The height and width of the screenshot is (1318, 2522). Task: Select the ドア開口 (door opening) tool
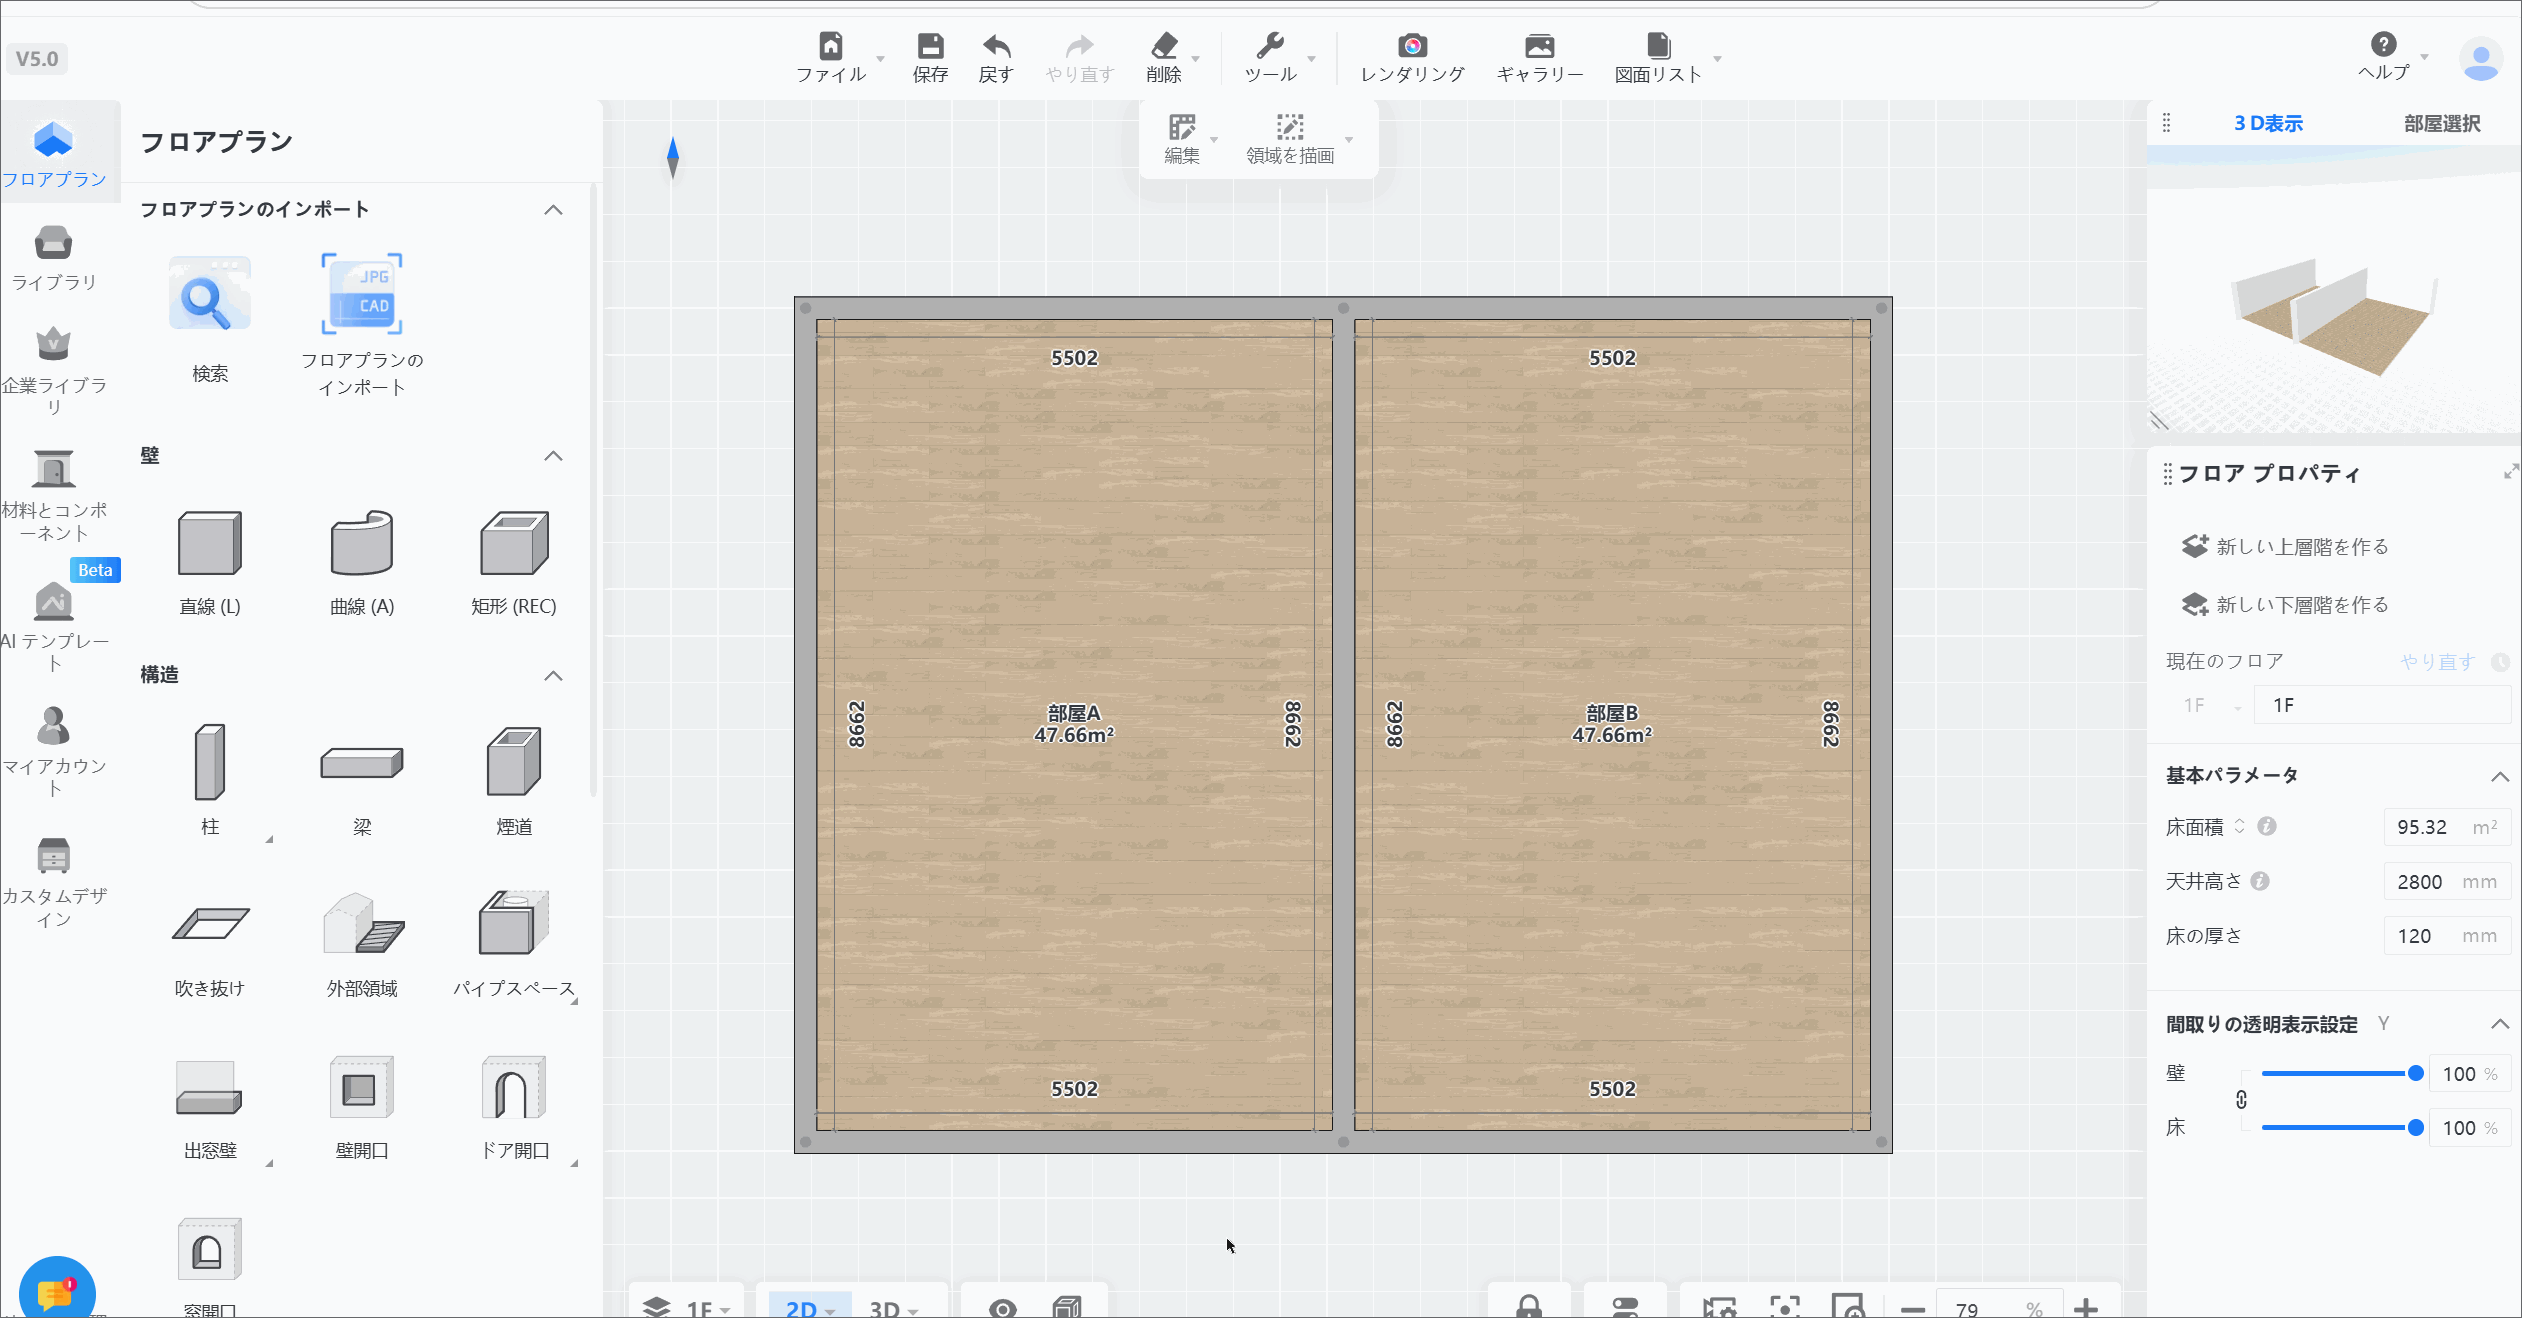514,1108
